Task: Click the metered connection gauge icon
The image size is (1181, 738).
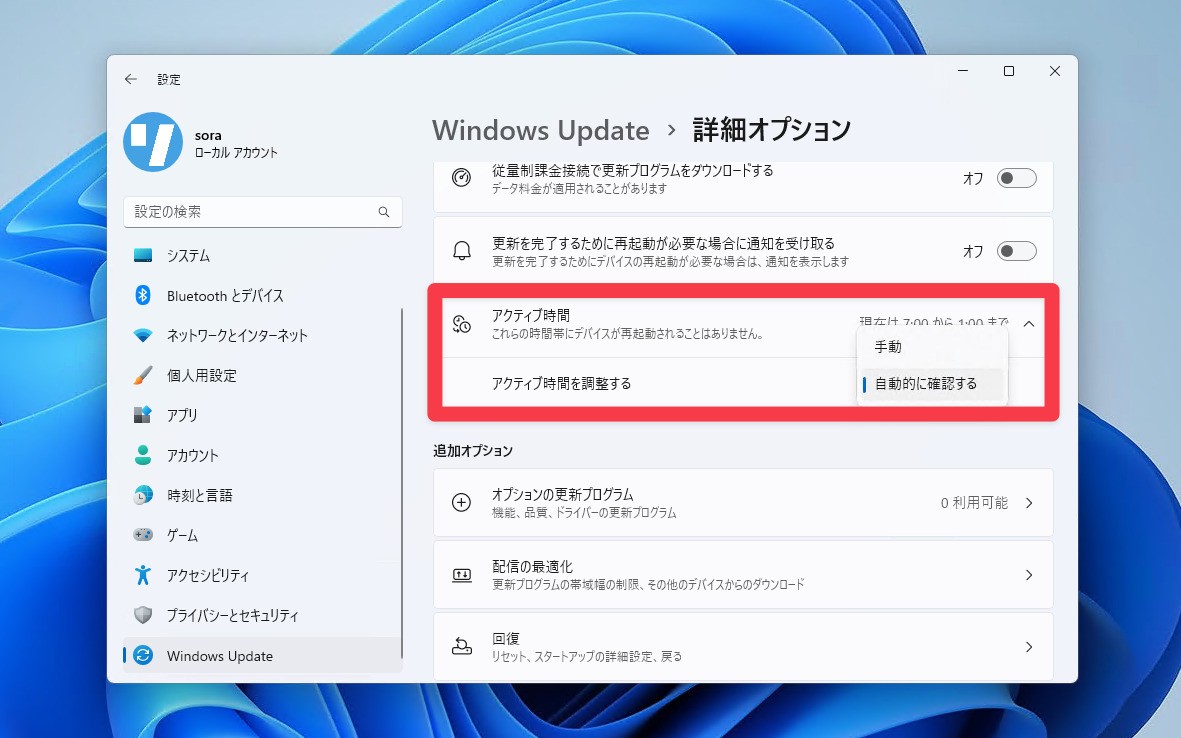Action: point(461,178)
